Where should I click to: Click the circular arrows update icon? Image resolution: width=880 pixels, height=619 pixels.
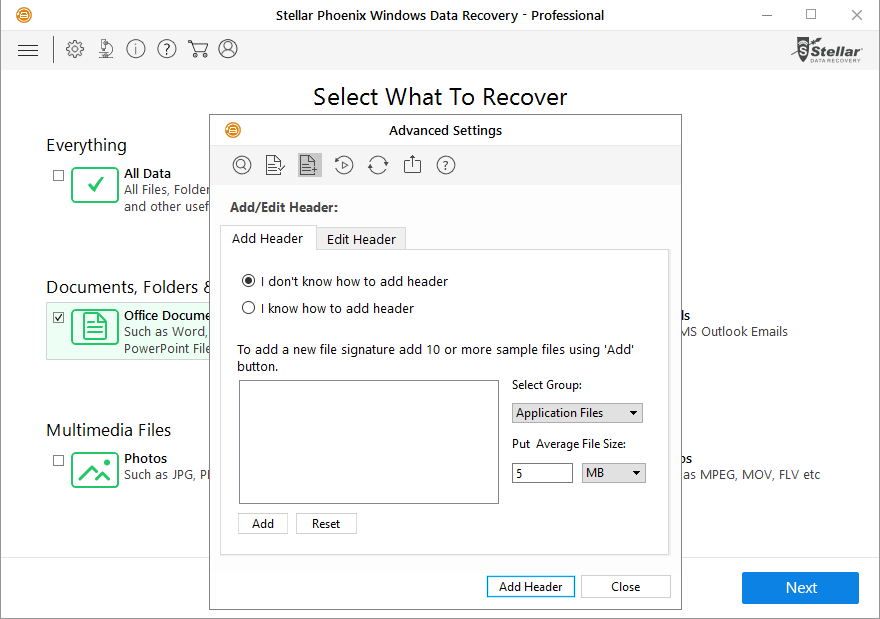tap(378, 165)
